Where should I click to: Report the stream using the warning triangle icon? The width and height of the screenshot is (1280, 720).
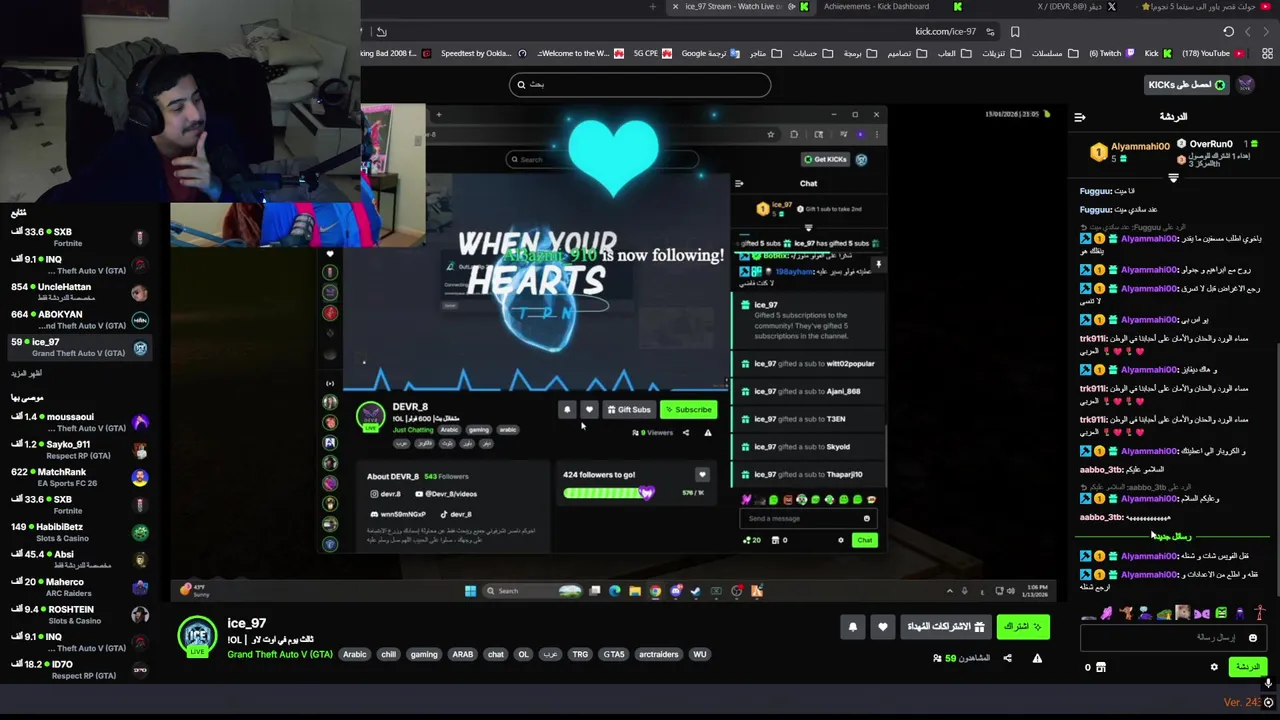(x=1037, y=658)
